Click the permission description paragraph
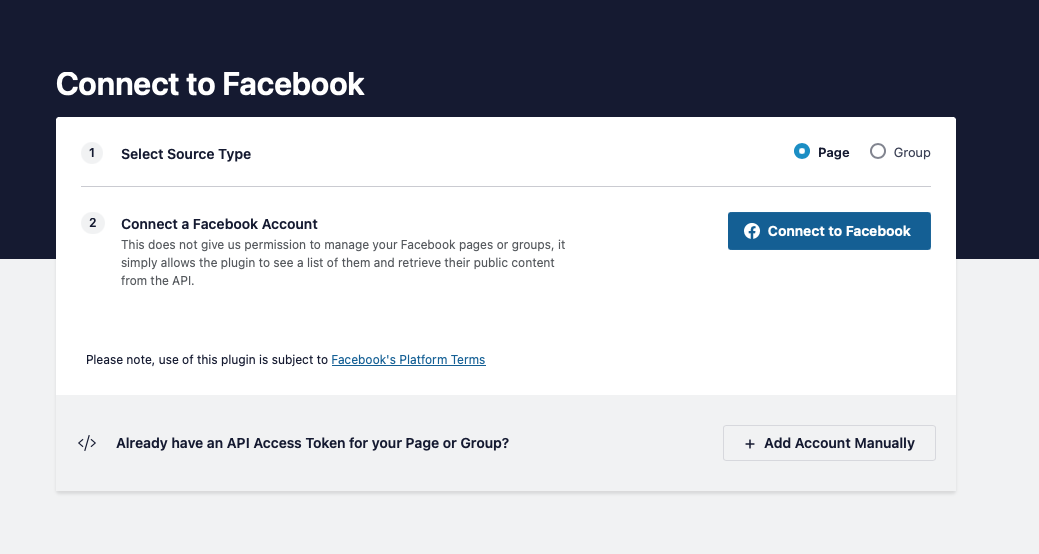 pyautogui.click(x=343, y=262)
